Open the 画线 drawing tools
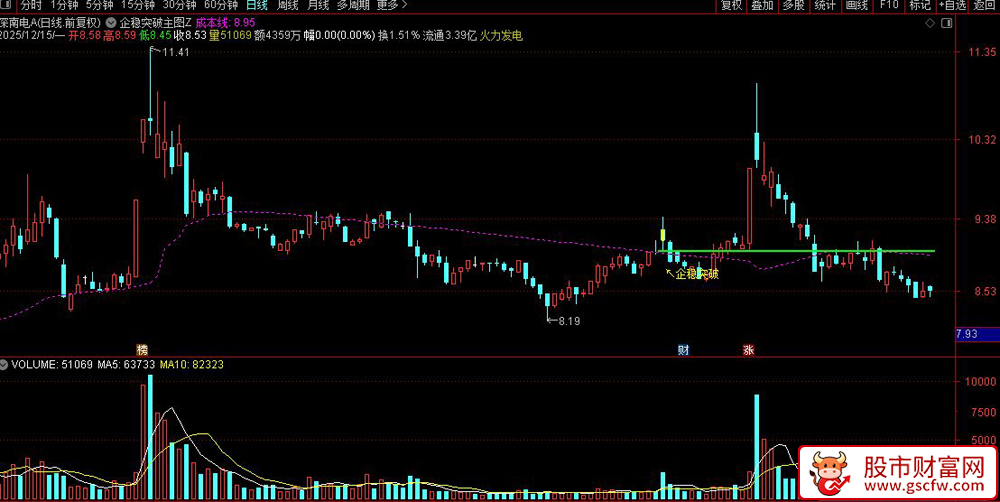The image size is (1000, 502). [x=856, y=5]
